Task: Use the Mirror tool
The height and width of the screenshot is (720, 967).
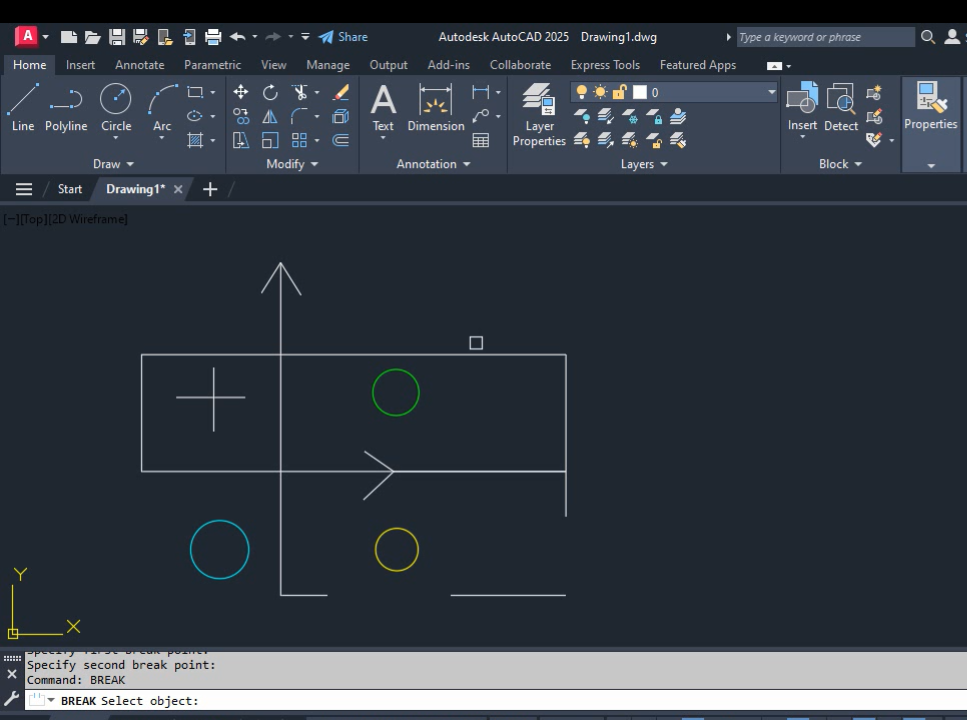Action: pos(270,116)
